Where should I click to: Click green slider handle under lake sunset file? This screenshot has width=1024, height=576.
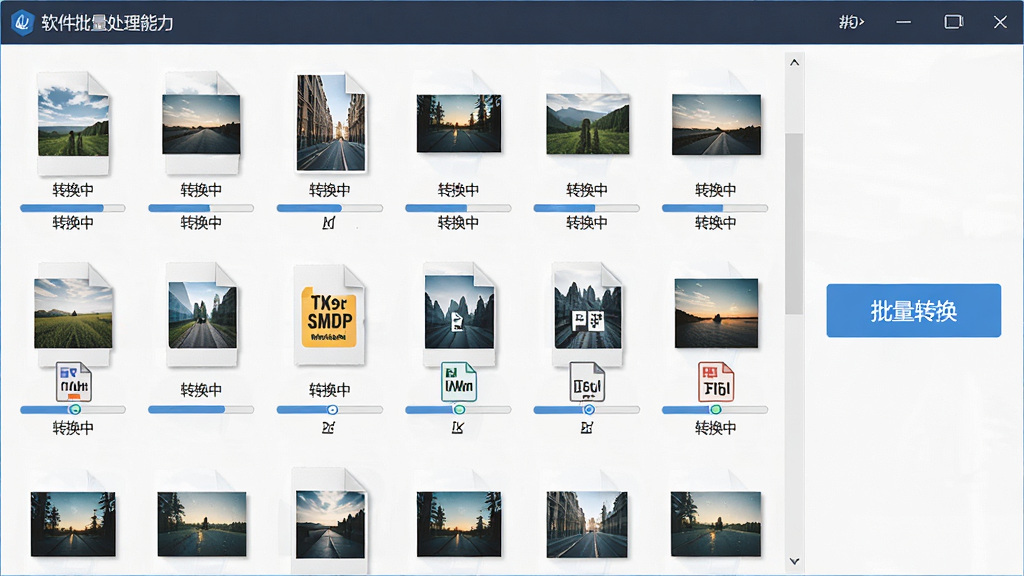[x=716, y=409]
